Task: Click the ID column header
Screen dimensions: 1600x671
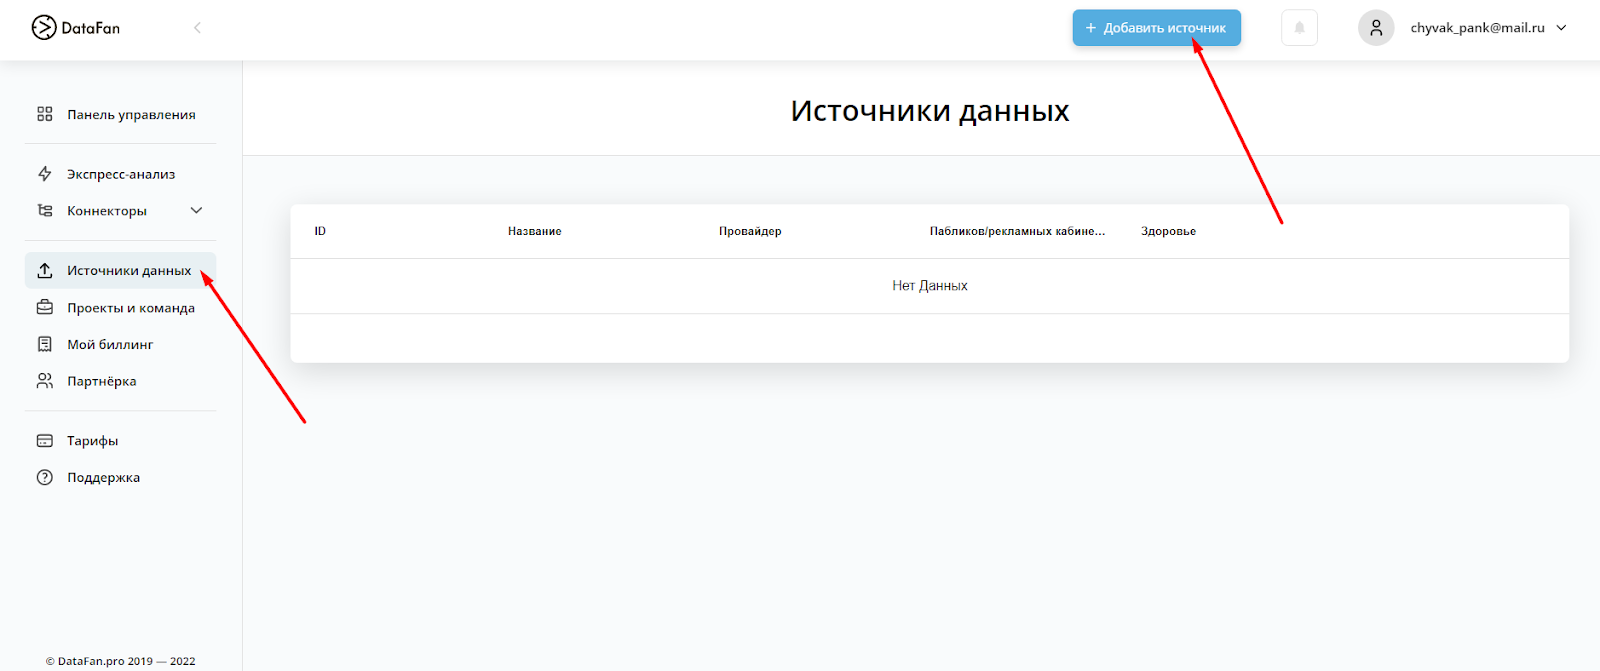Action: point(320,231)
